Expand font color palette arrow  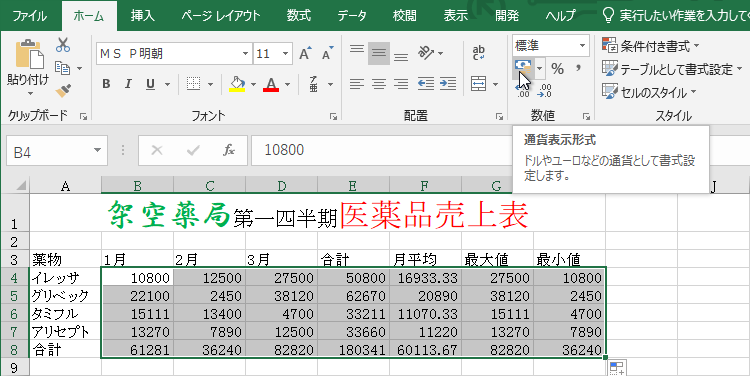(x=287, y=85)
